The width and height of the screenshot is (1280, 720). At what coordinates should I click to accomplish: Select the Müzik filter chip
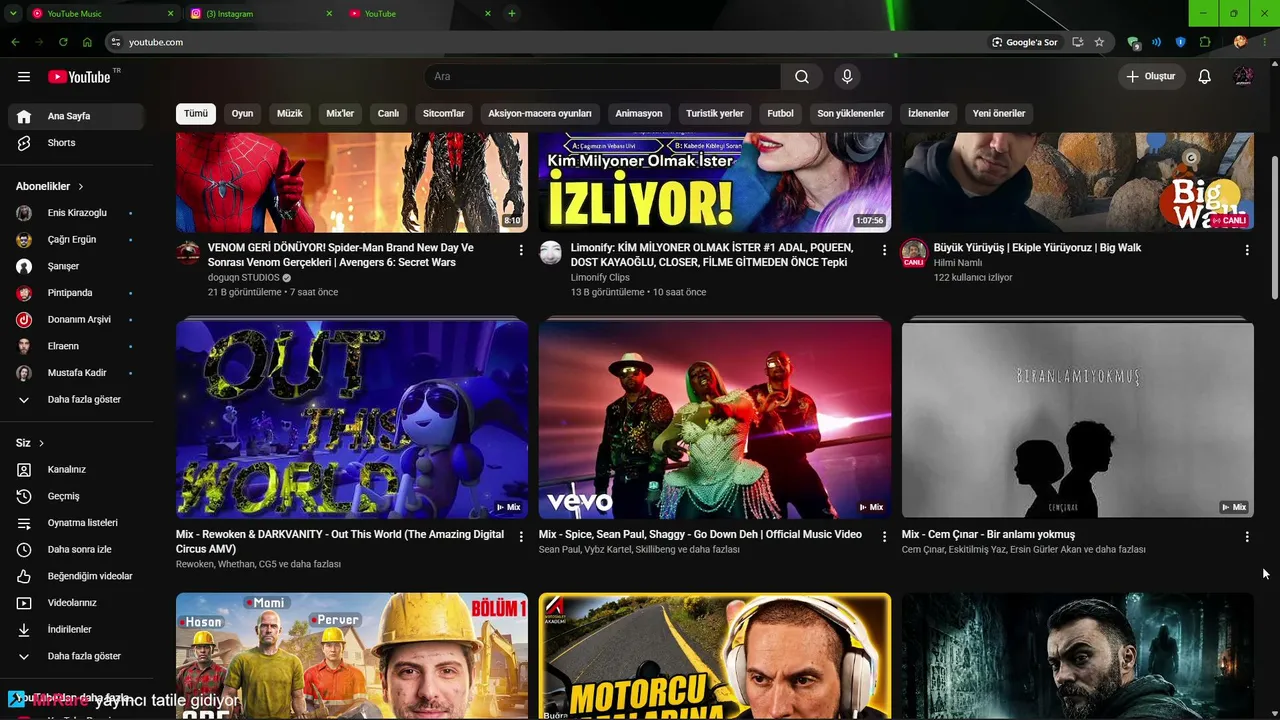click(290, 114)
